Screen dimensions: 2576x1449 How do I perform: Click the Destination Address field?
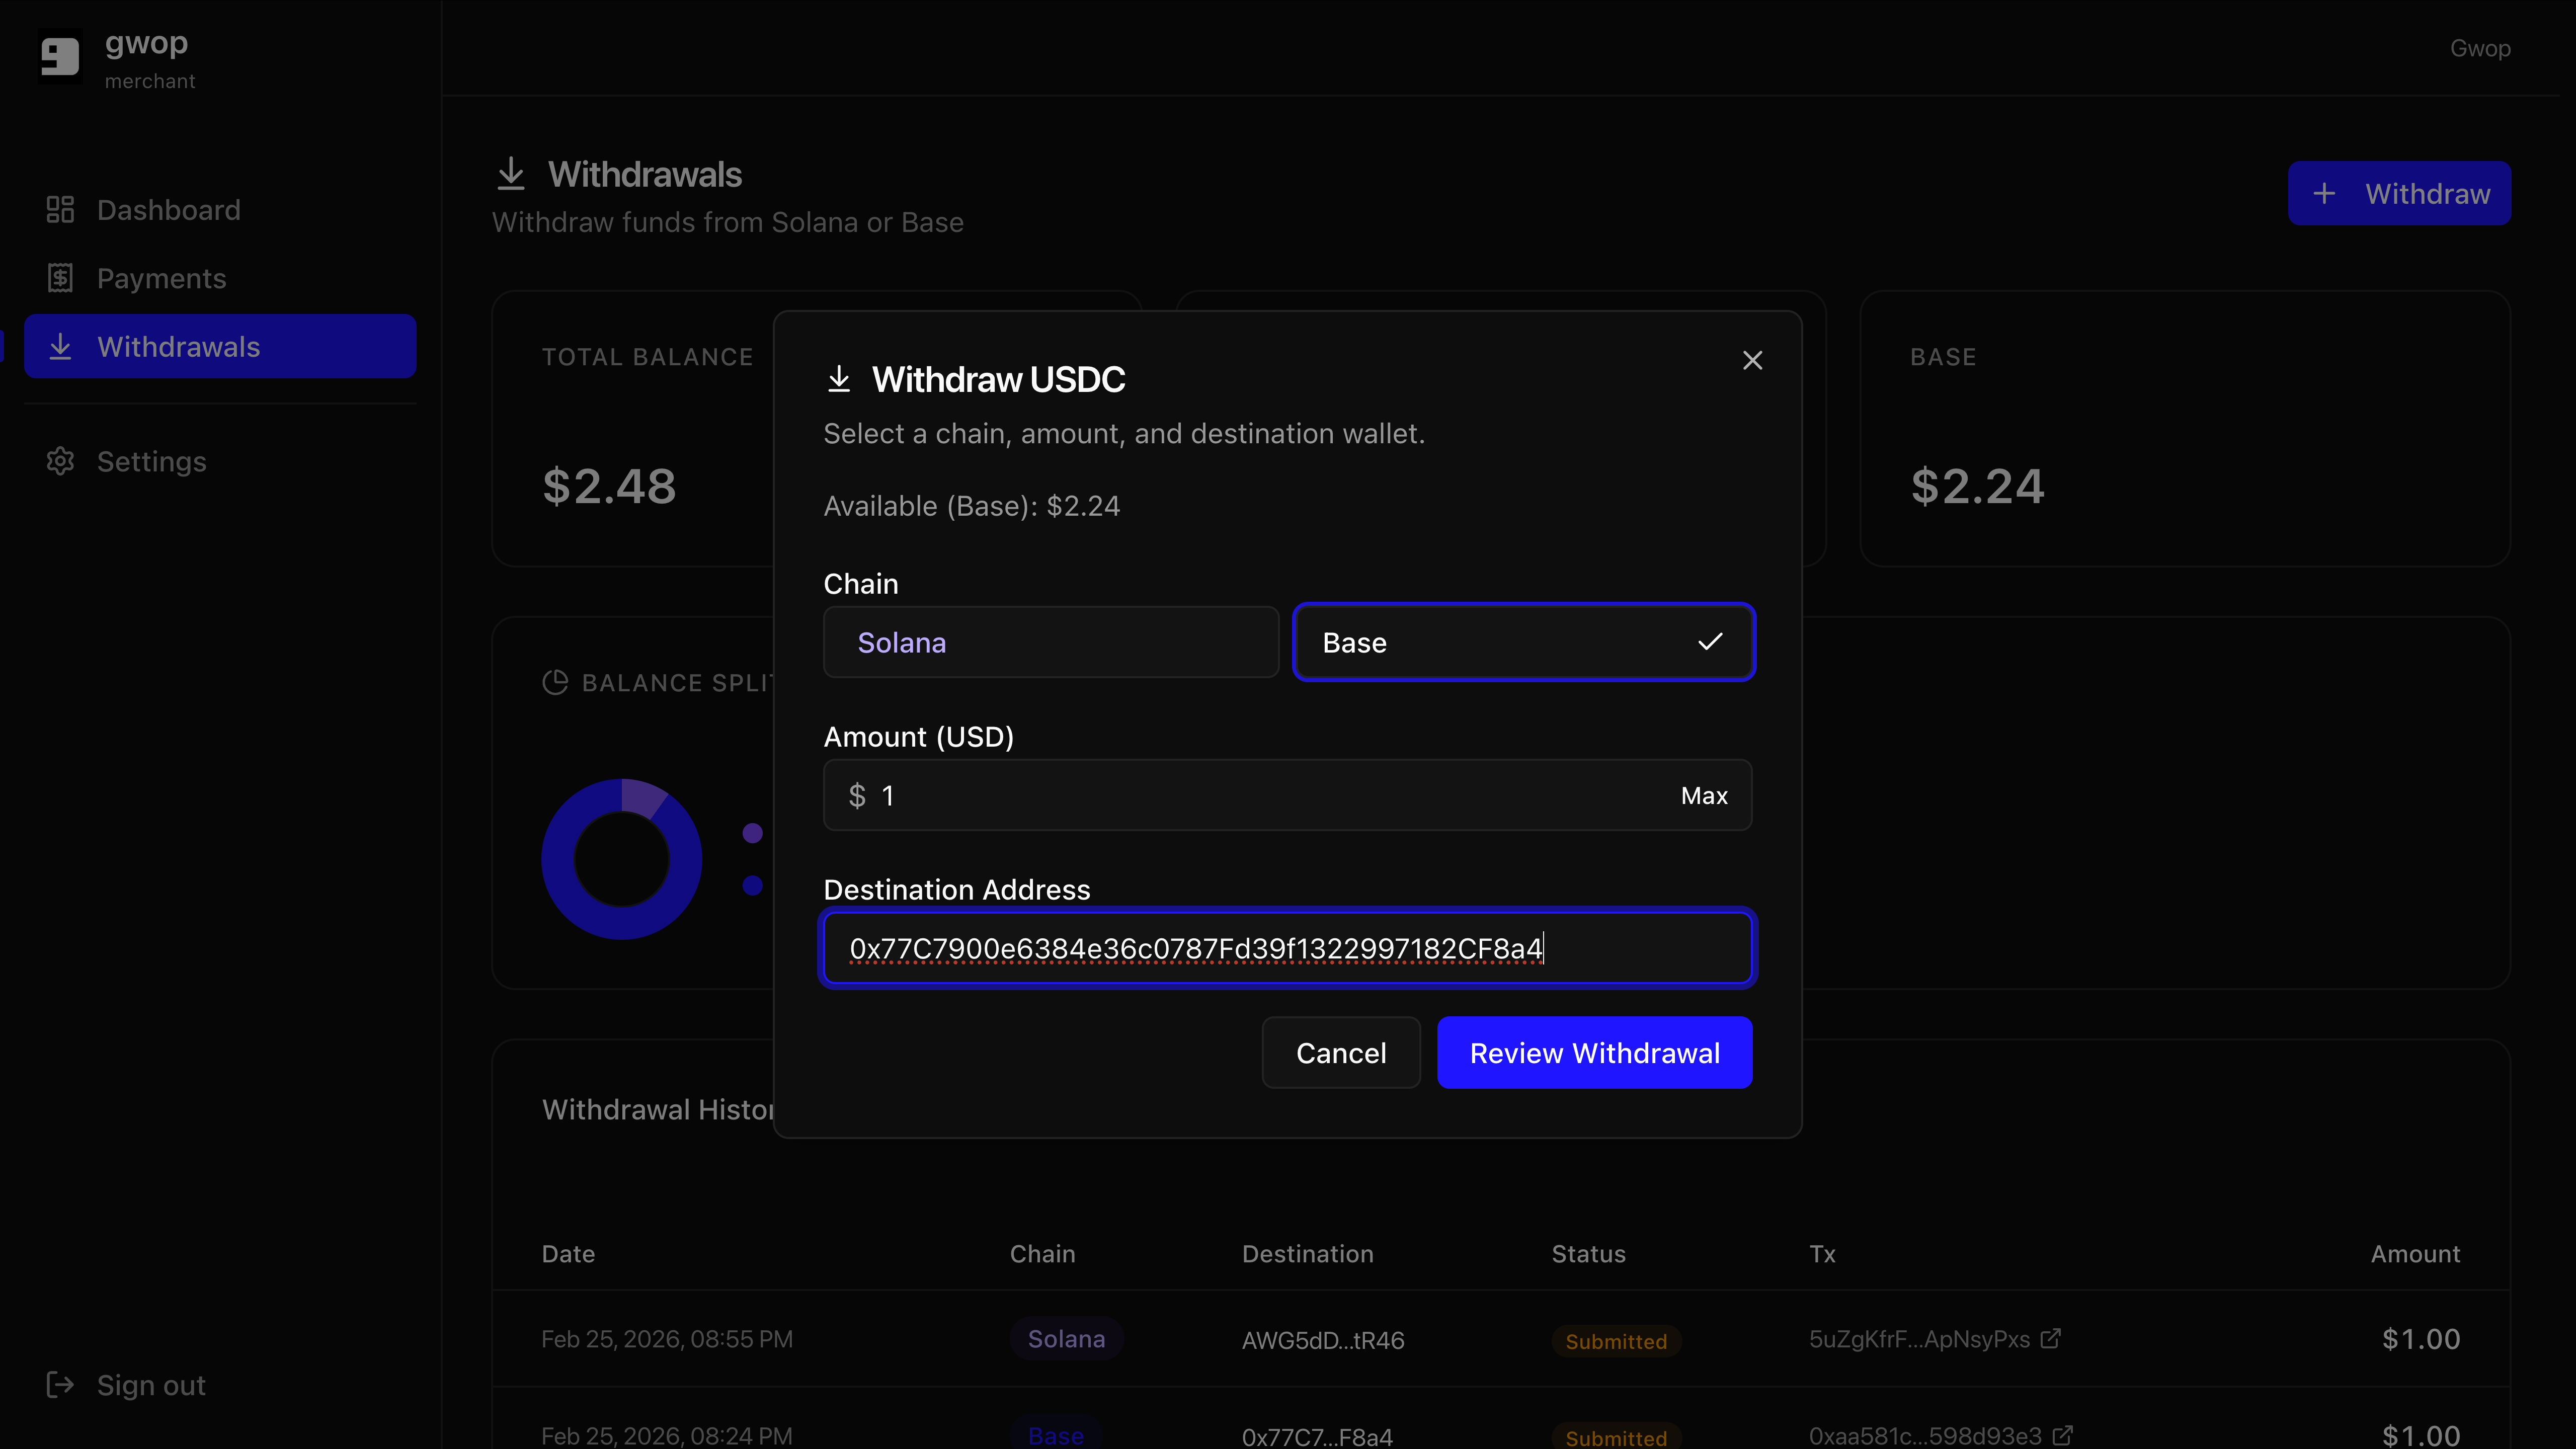click(x=1287, y=948)
